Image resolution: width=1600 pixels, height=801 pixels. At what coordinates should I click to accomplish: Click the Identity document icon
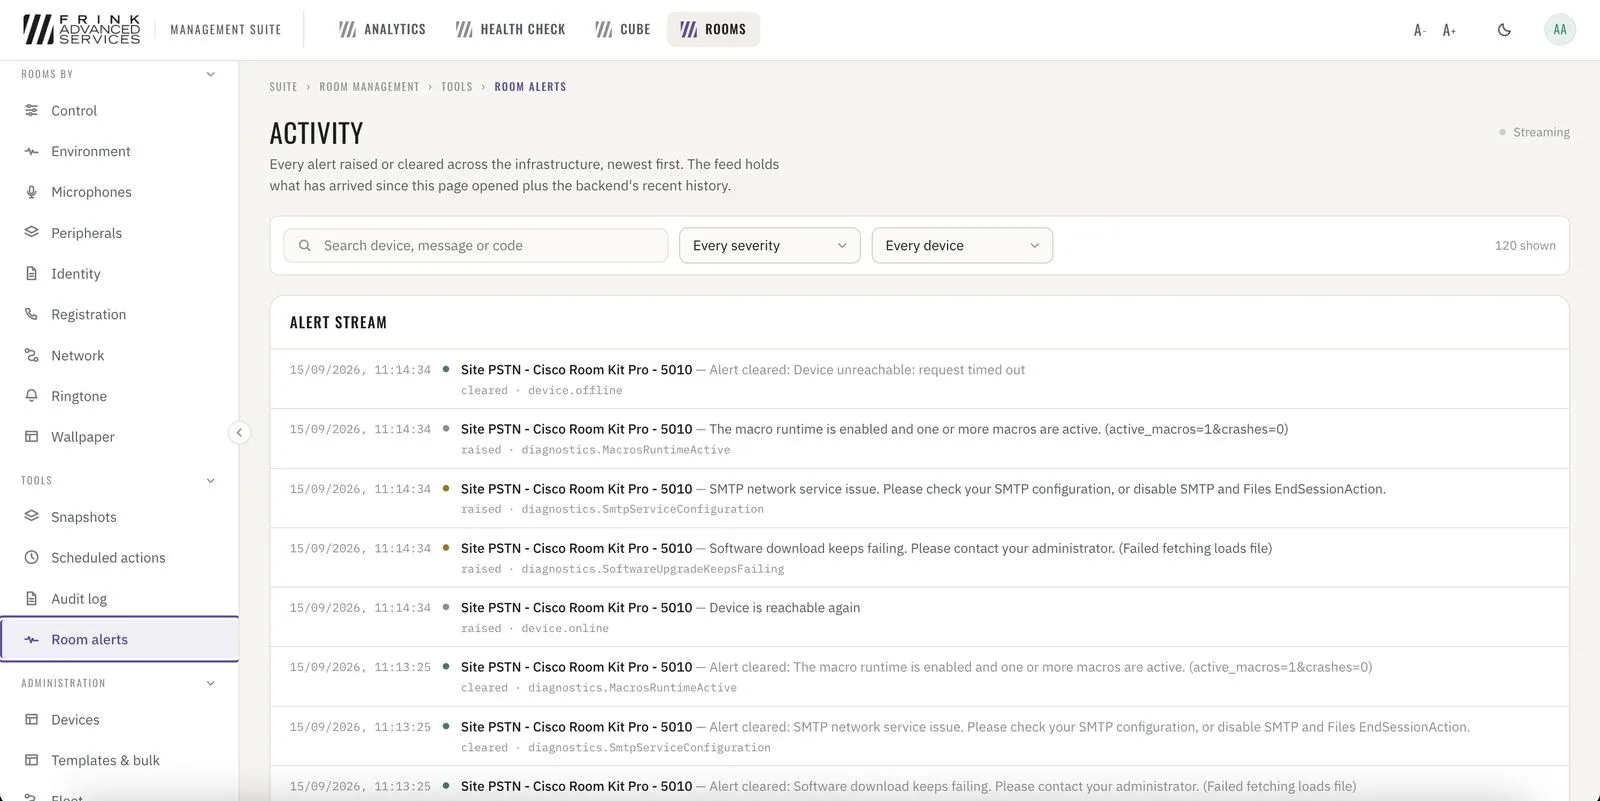point(31,274)
